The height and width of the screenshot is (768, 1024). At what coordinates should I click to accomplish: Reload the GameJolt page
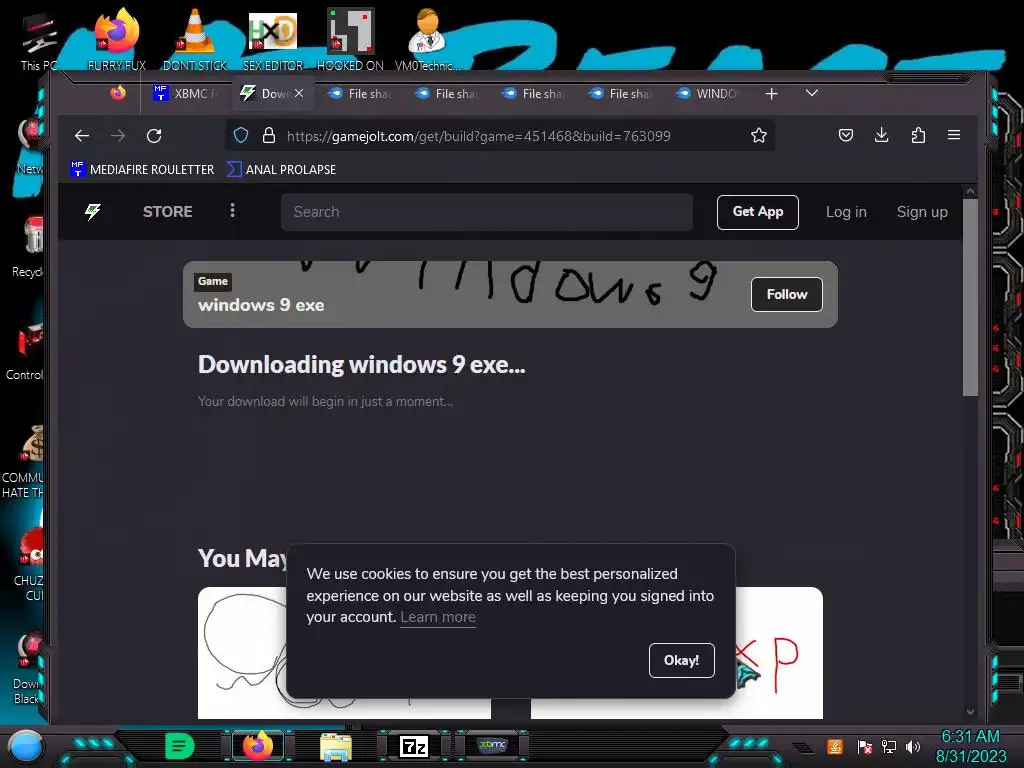[154, 136]
